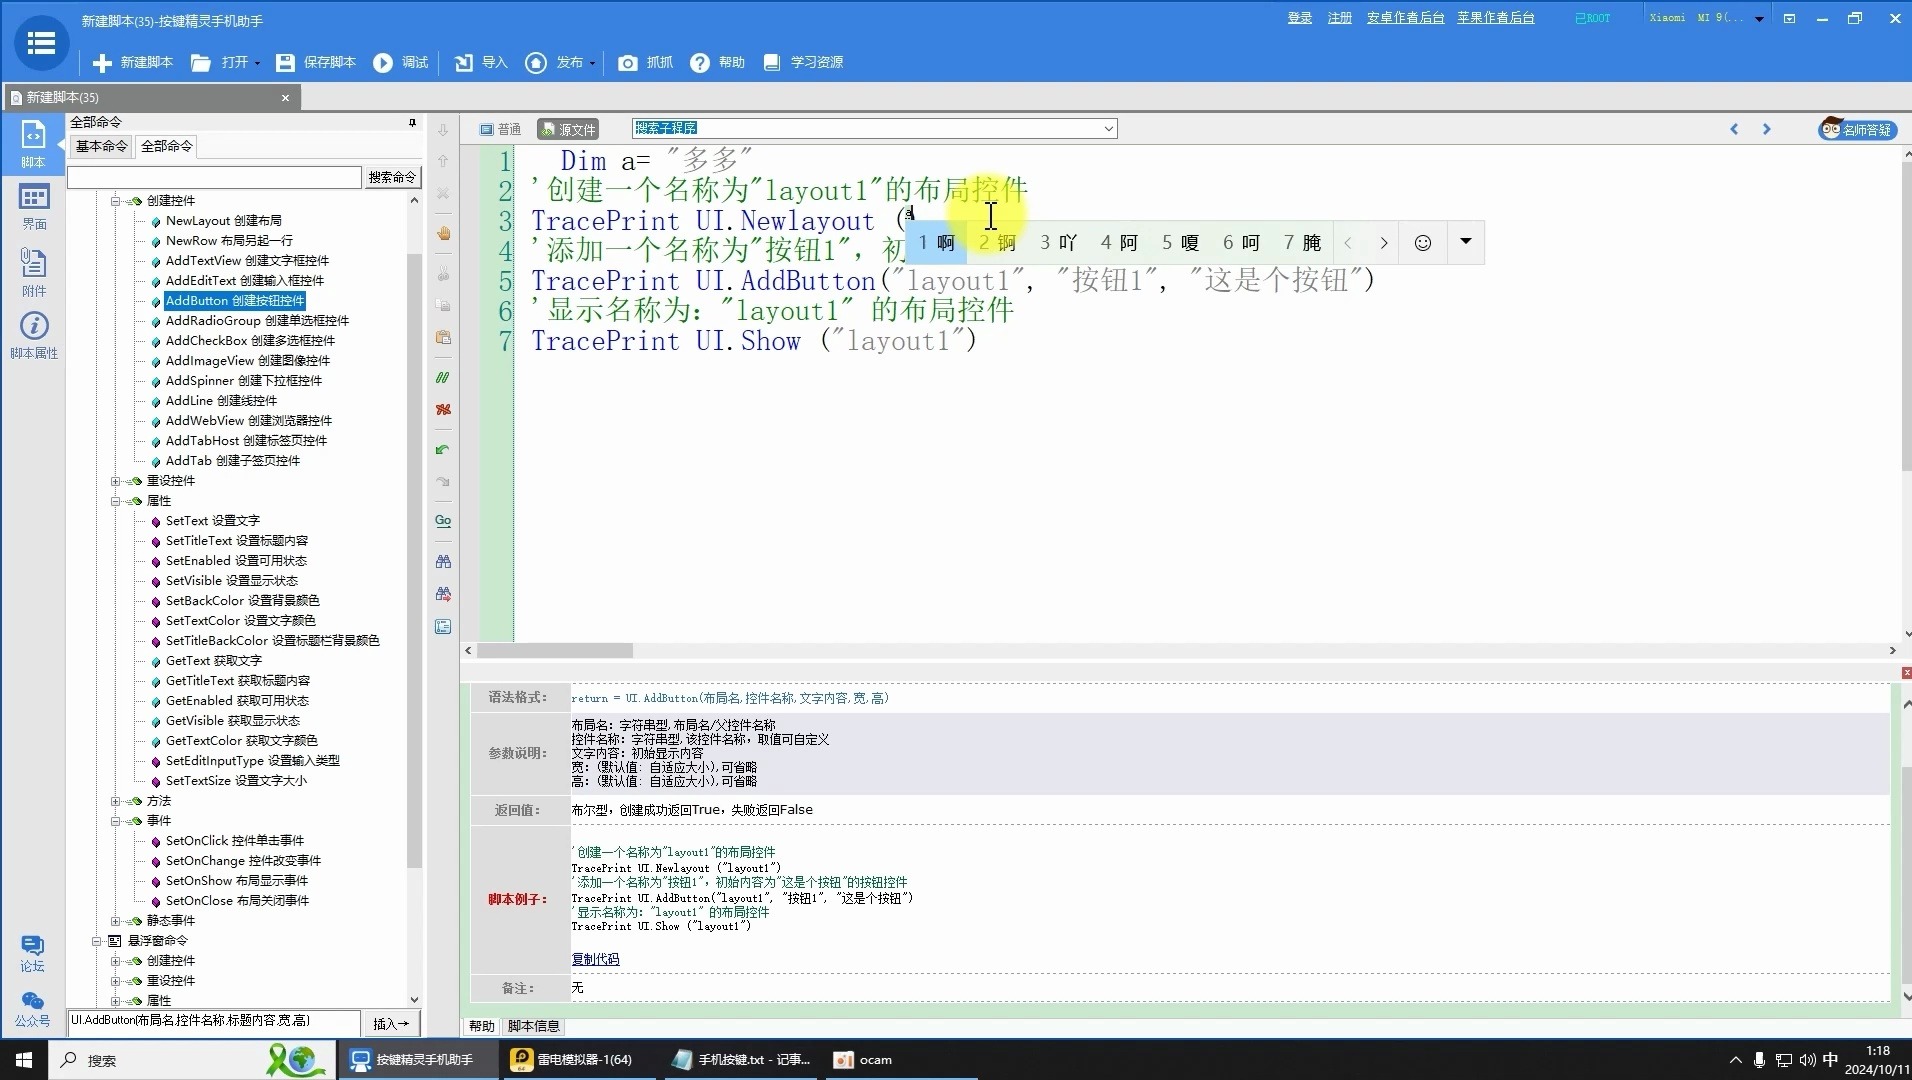Screen dimensions: 1912x1080
Task: Click the 复制代码 link
Action: pos(595,959)
